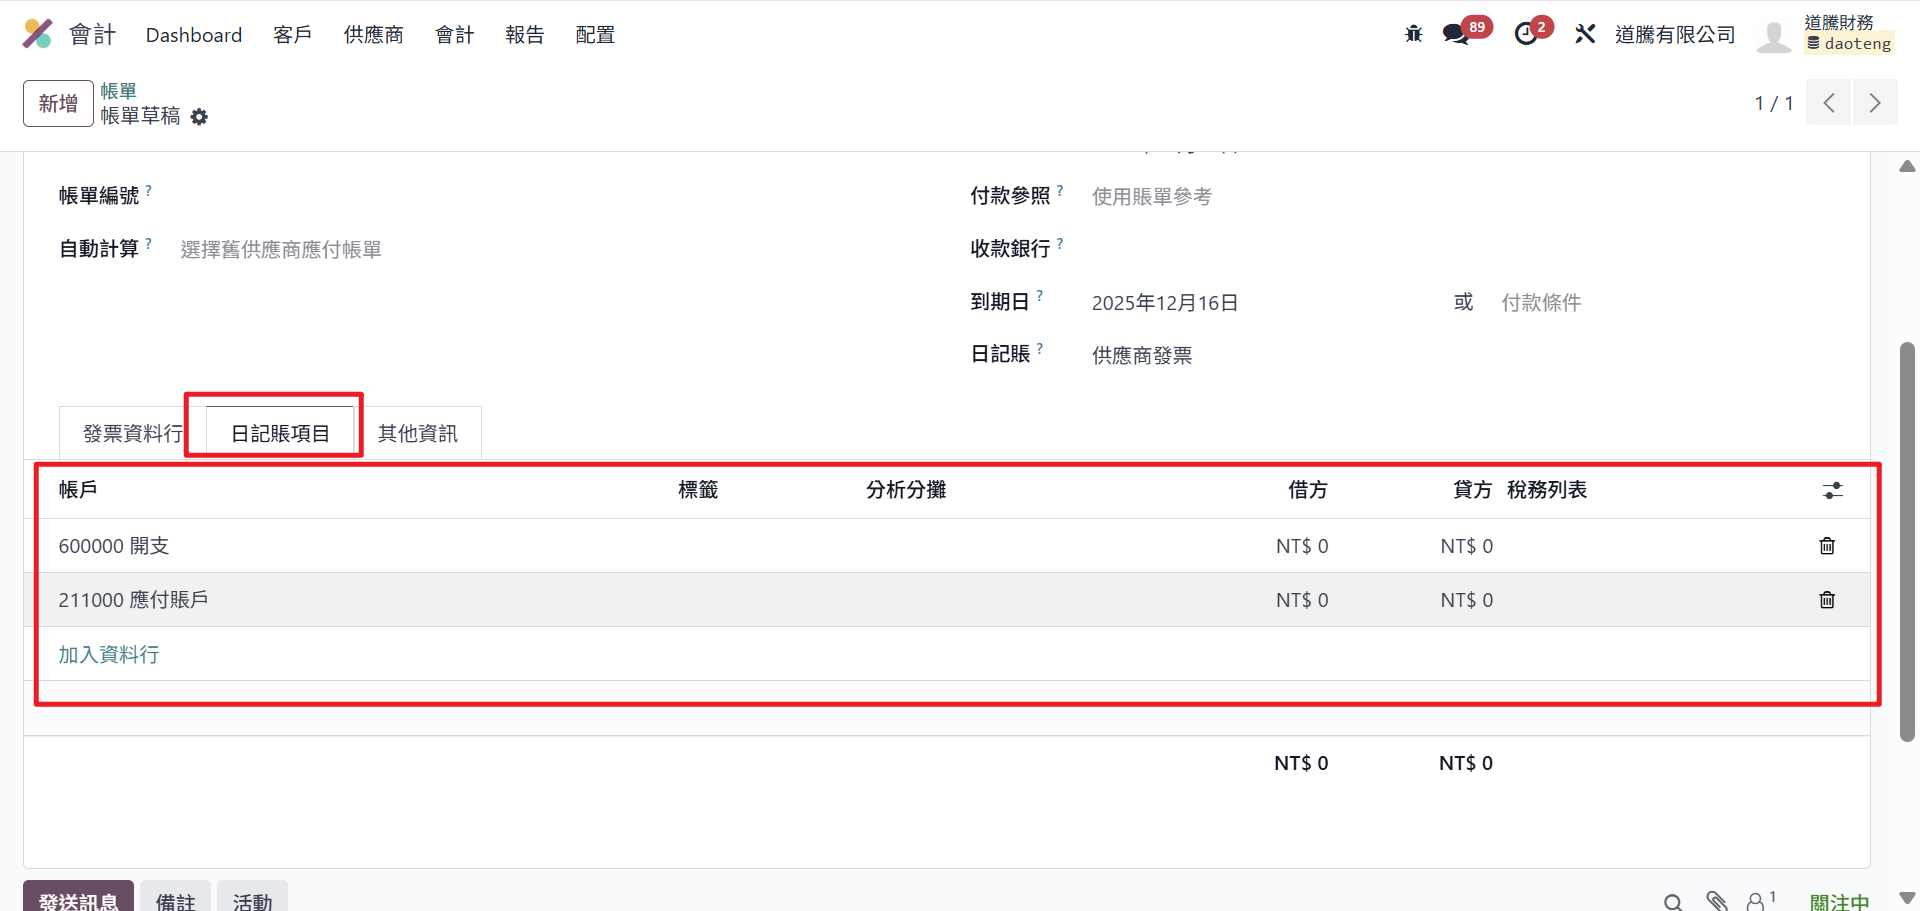Click the 加入資料行 link
The image size is (1920, 911).
108,655
